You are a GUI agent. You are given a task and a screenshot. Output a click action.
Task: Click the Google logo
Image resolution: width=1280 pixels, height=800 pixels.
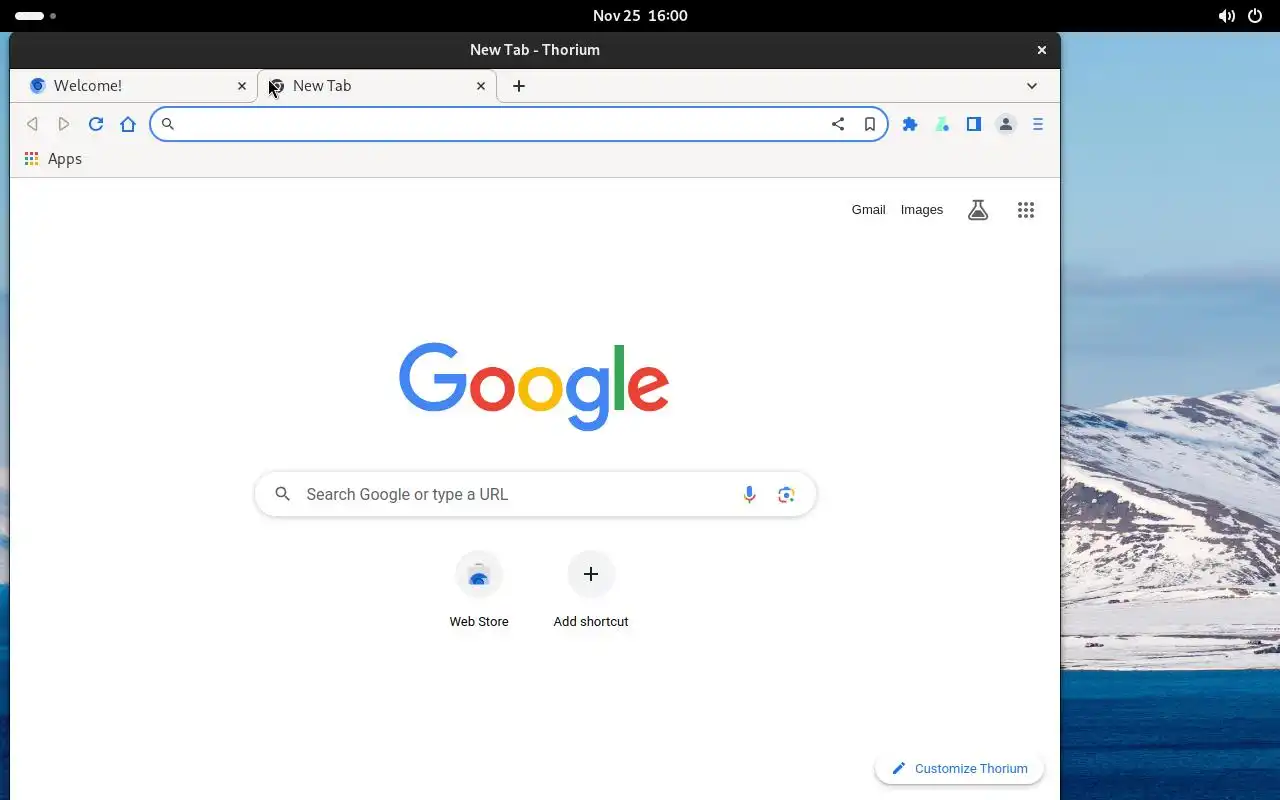point(534,387)
